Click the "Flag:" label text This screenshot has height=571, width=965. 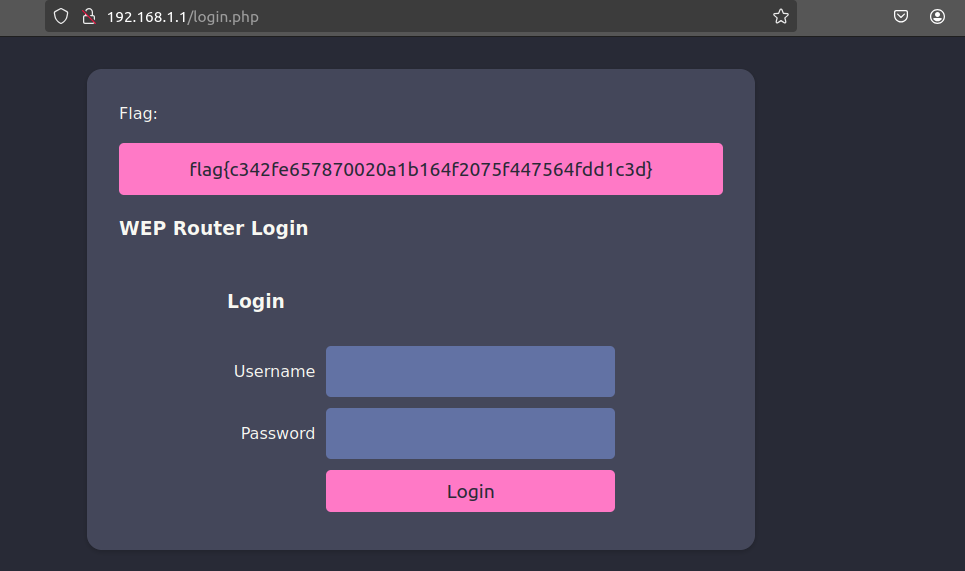(138, 113)
